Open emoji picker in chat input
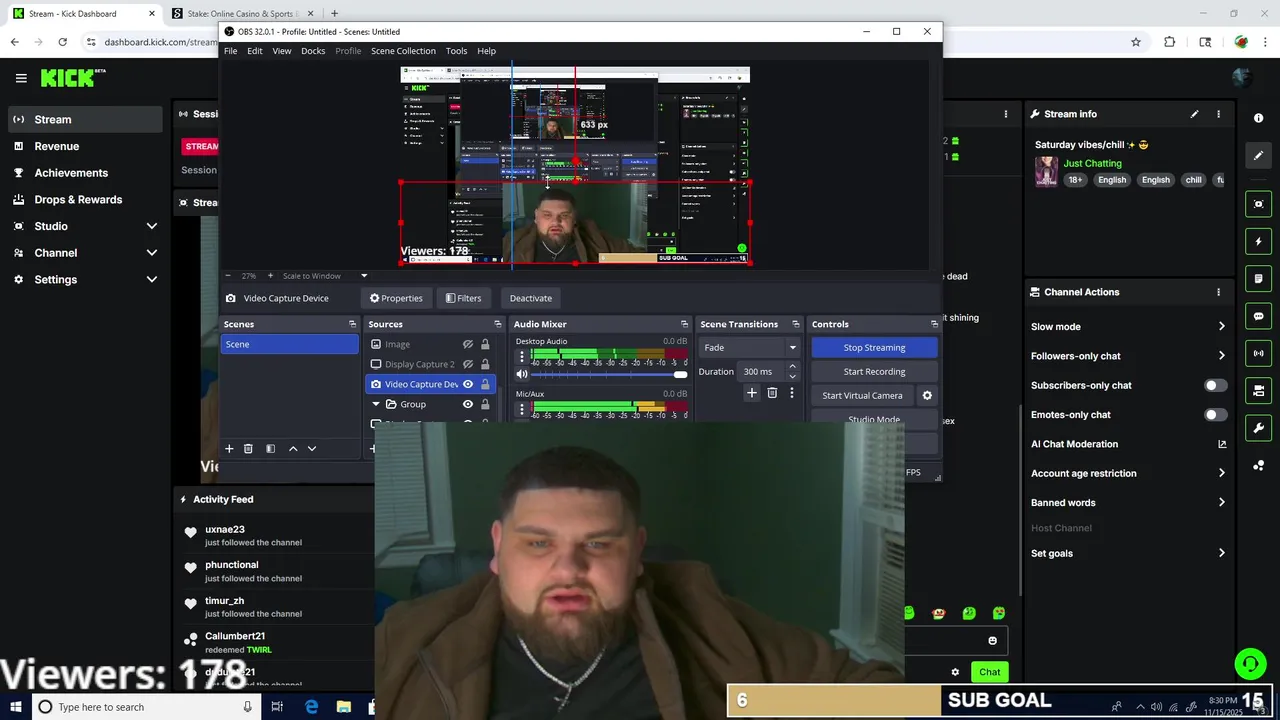Image resolution: width=1280 pixels, height=720 pixels. 992,641
